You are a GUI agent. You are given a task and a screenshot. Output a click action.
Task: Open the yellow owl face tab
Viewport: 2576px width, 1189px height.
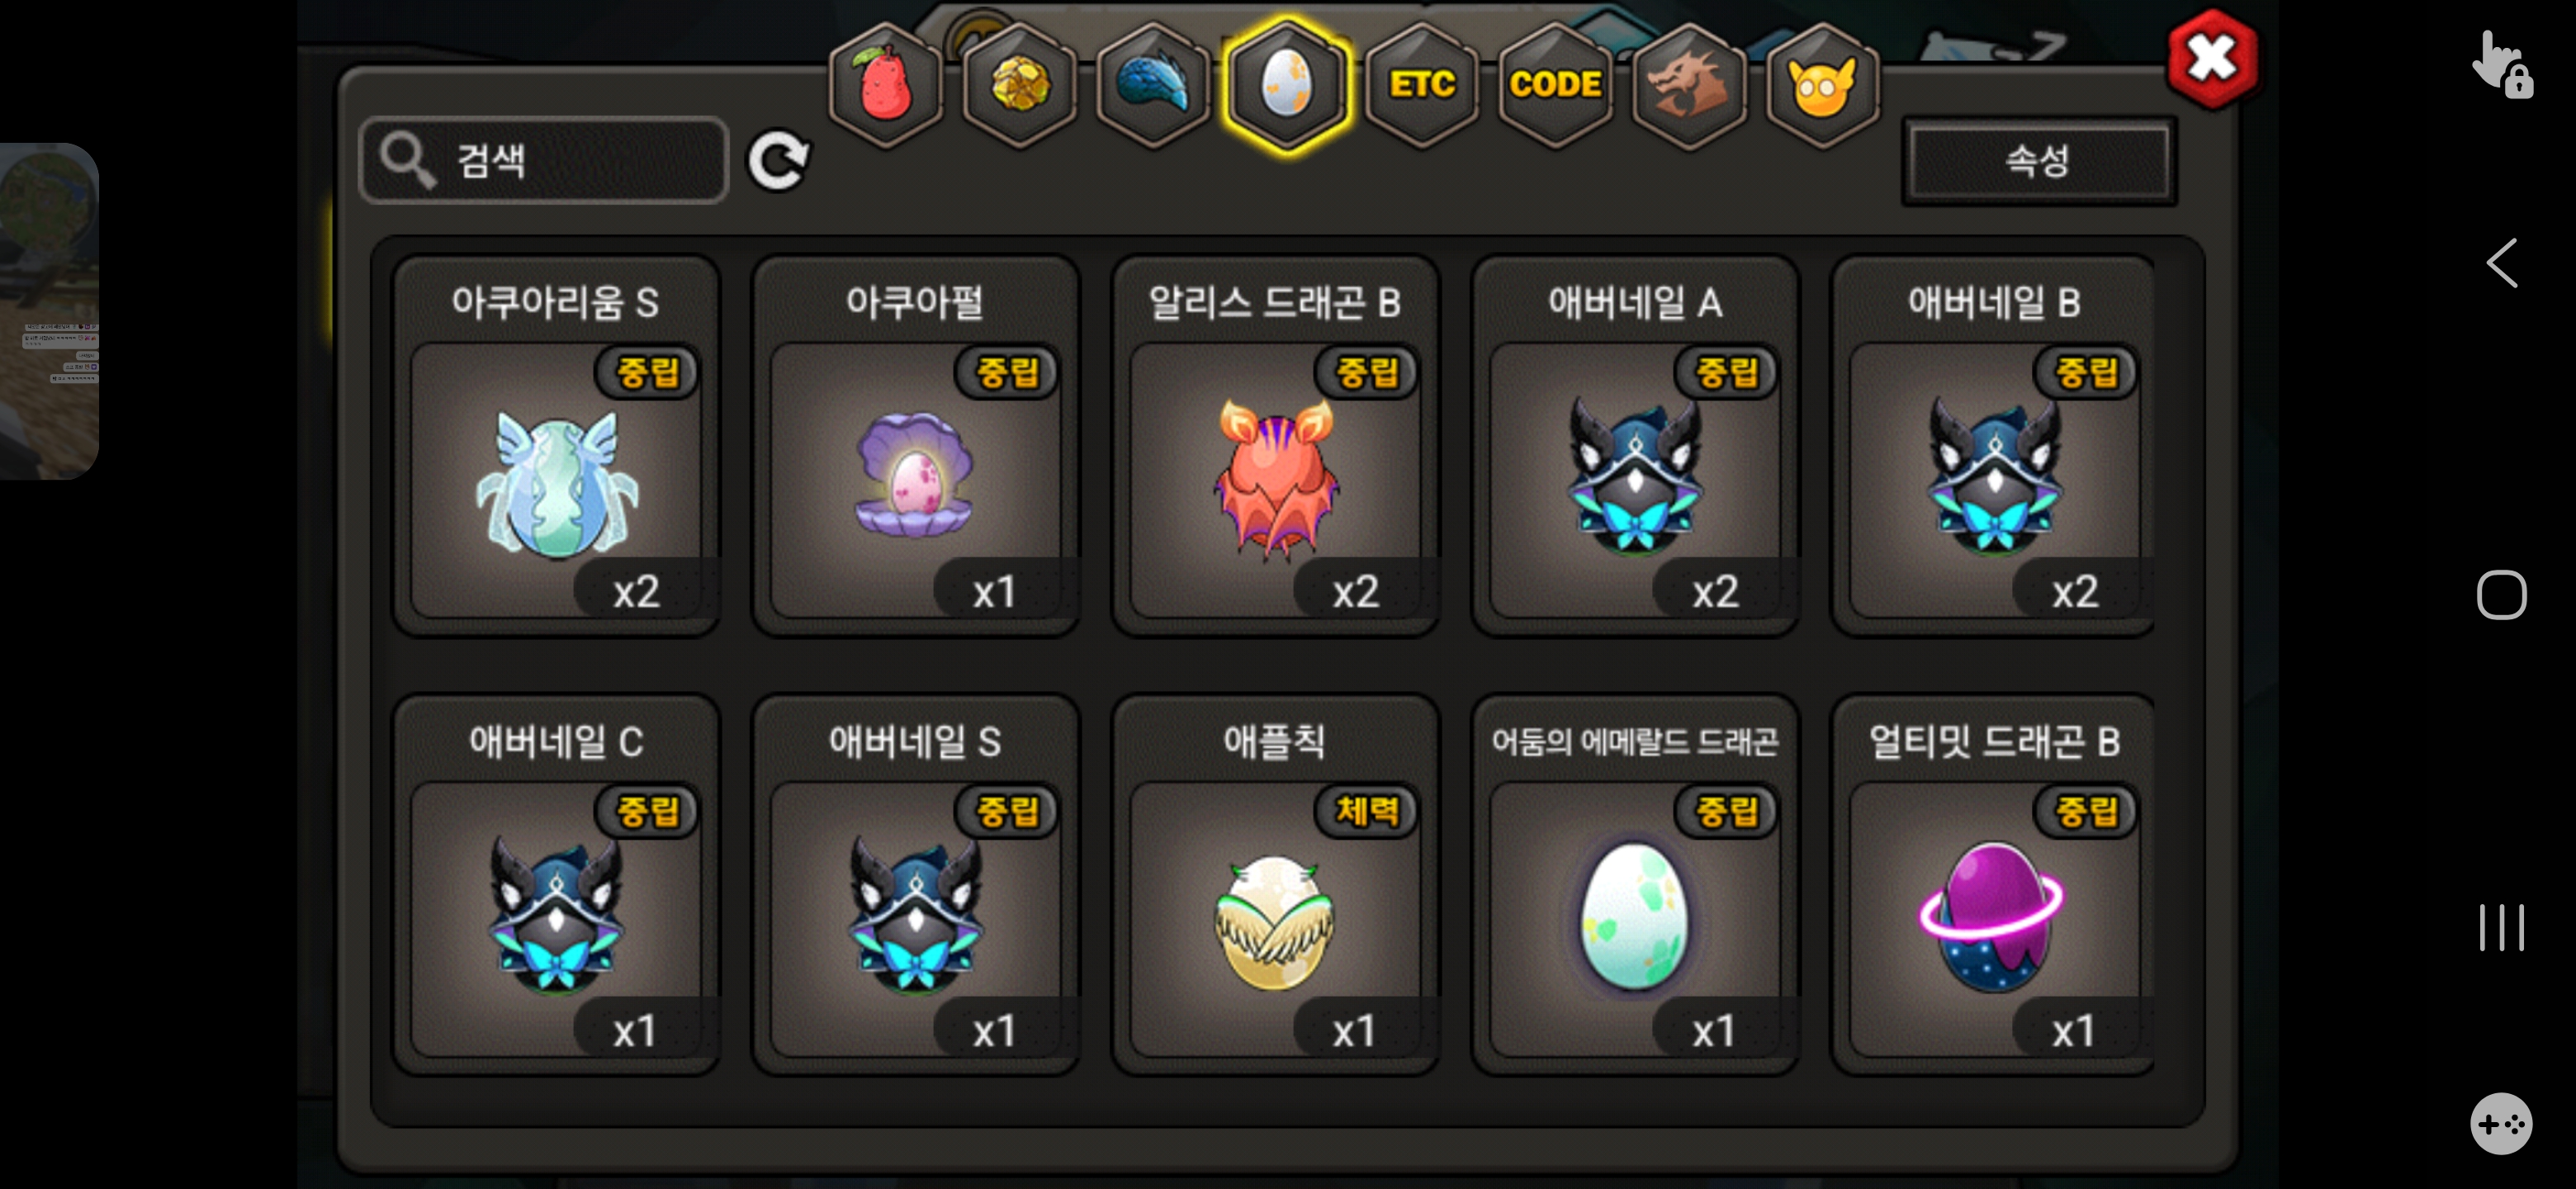coord(1822,85)
